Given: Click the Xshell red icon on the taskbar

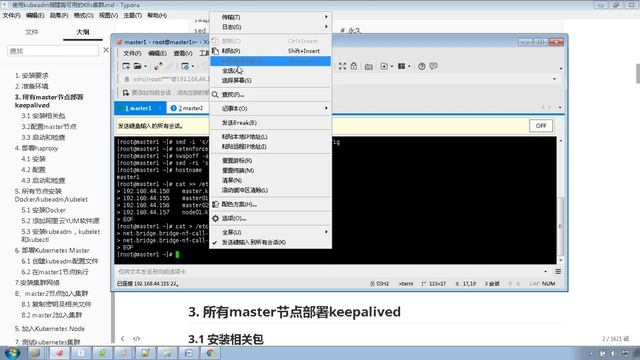Looking at the screenshot, I should (60, 353).
